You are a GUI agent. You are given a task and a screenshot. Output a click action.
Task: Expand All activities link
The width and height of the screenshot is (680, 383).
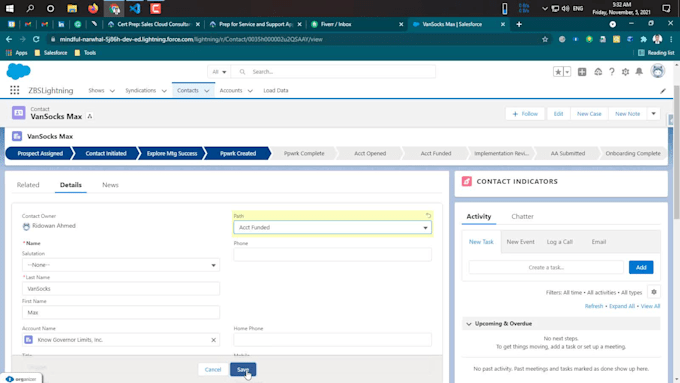(x=621, y=306)
